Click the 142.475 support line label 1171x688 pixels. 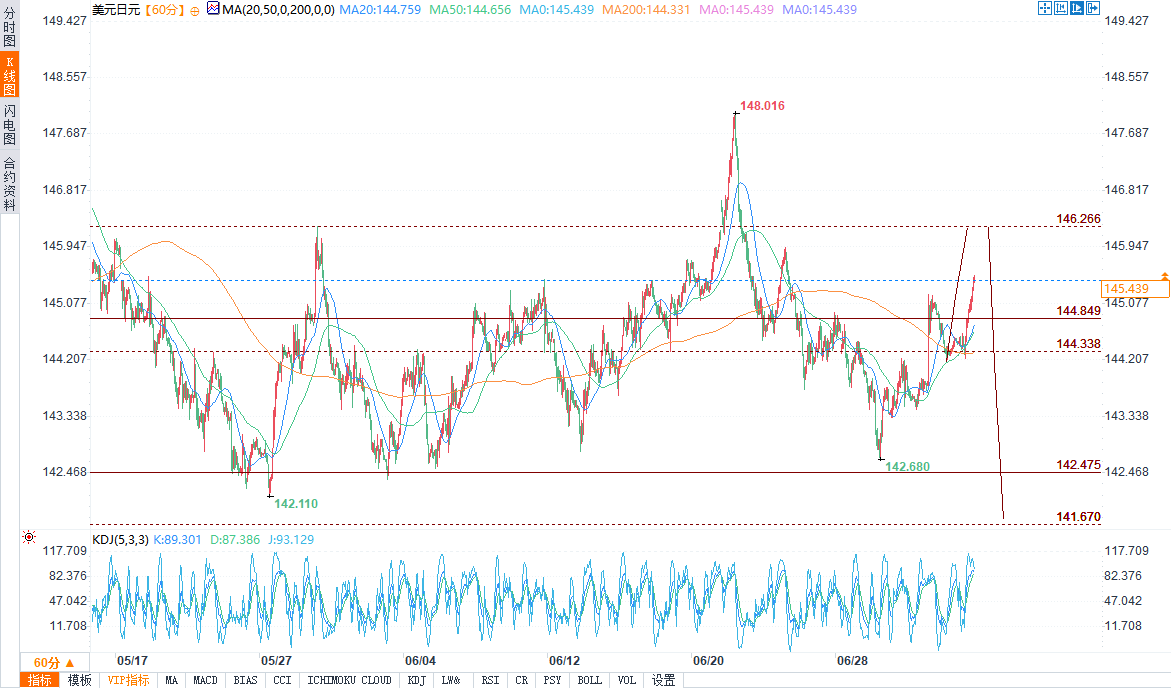pos(1078,465)
